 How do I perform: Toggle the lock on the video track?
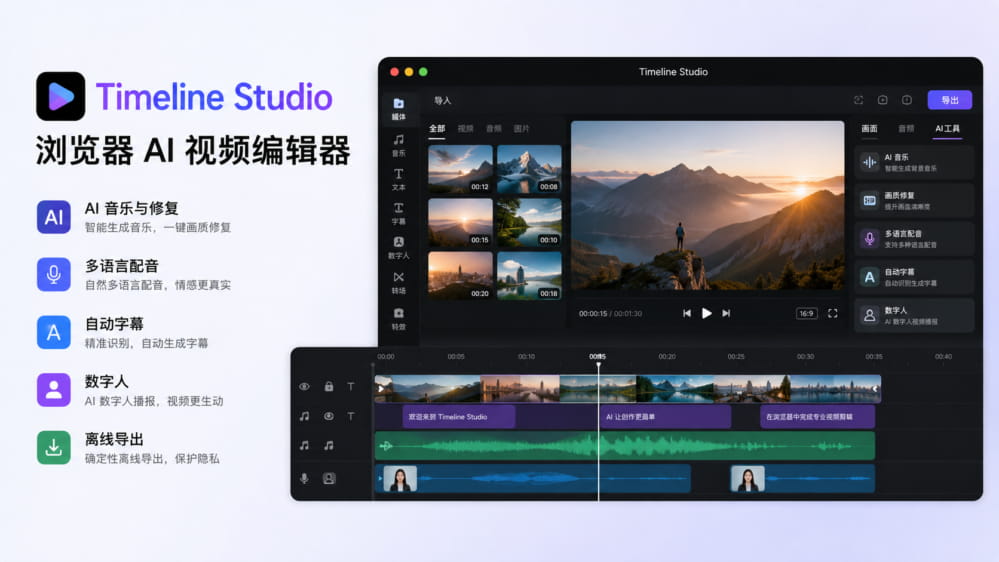pos(329,386)
